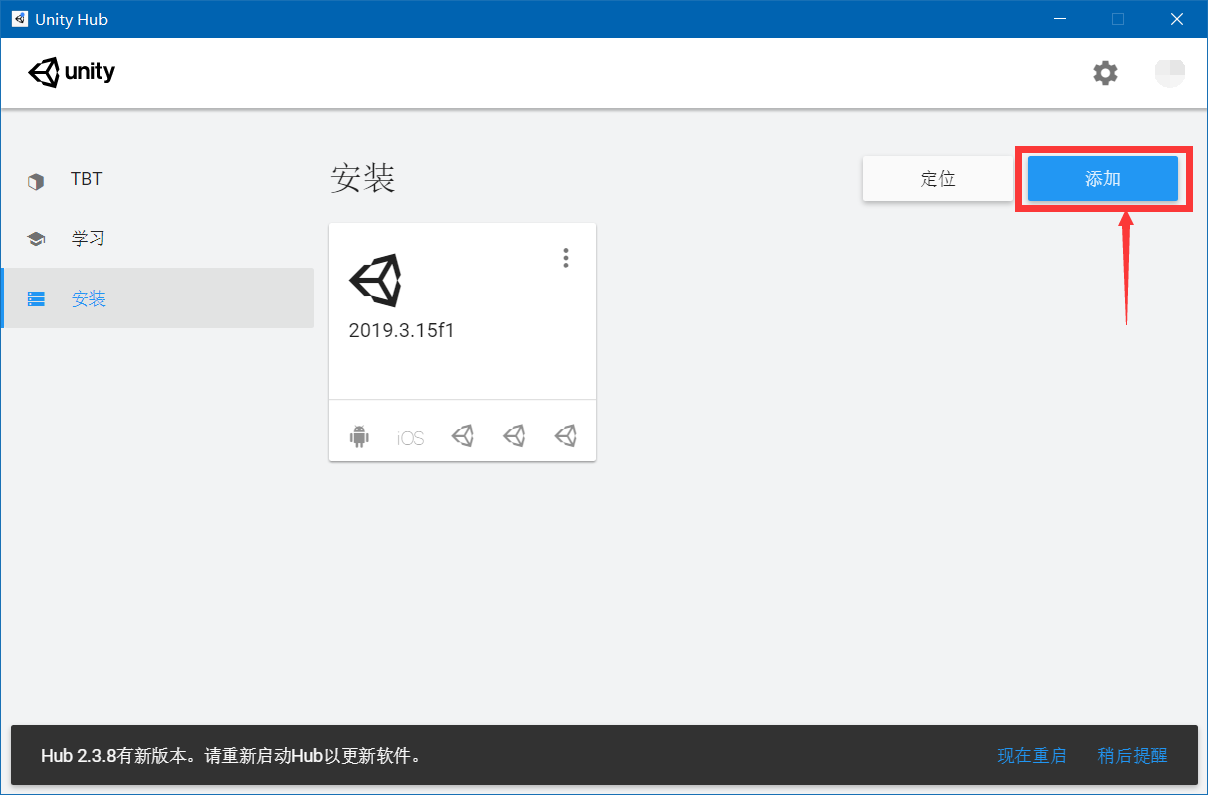Click the TBT cube icon in sidebar
This screenshot has height=795, width=1208.
click(36, 181)
